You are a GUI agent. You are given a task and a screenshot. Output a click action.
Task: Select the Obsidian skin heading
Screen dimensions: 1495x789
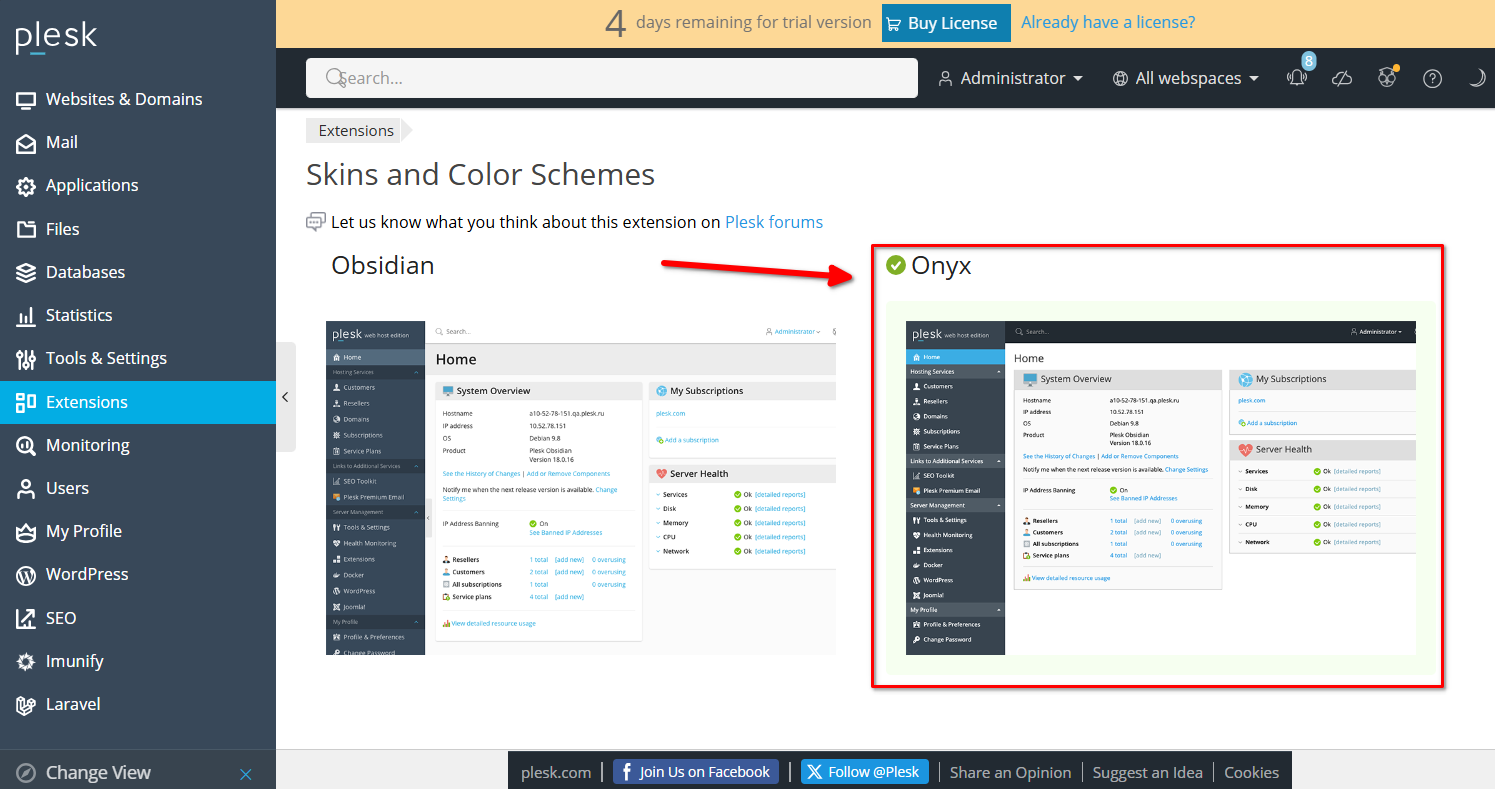tap(383, 265)
